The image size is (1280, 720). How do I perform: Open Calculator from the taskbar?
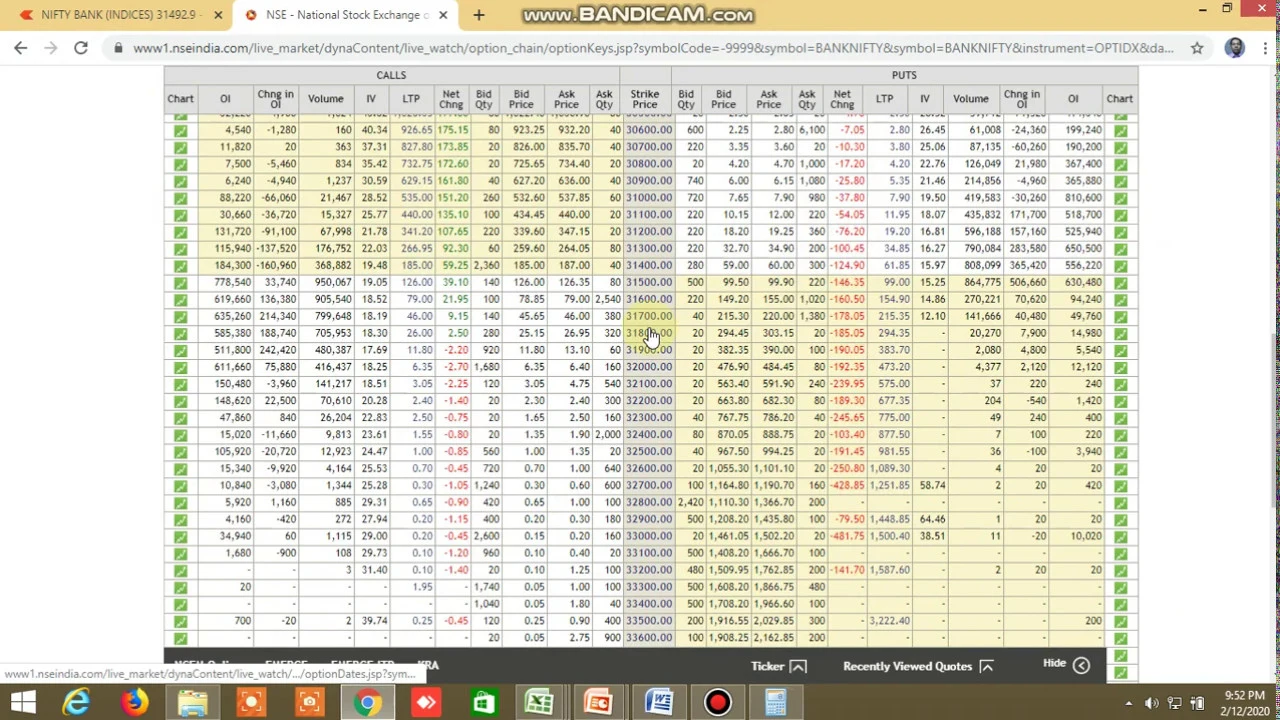775,703
